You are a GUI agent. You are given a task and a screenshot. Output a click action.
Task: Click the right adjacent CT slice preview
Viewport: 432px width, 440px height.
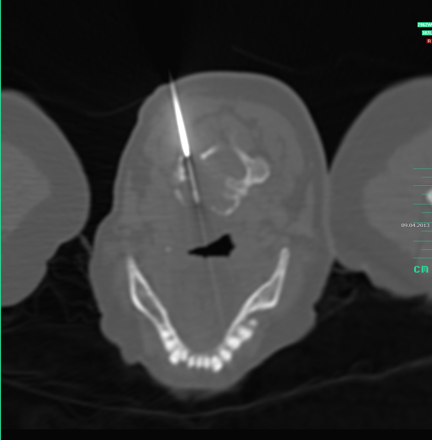click(383, 187)
